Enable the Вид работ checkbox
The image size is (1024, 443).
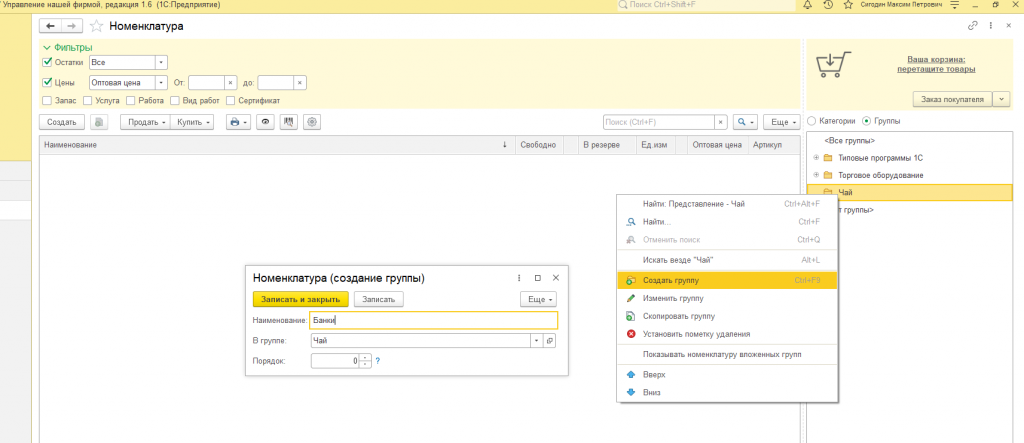[x=175, y=101]
